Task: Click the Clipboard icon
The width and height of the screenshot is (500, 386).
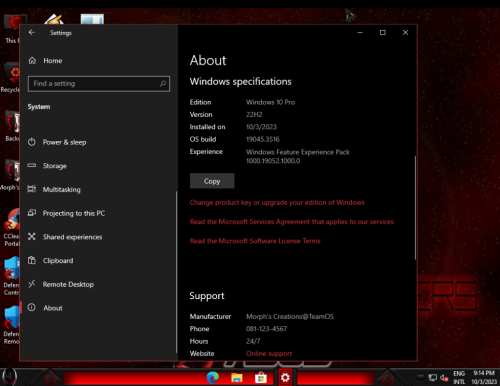Action: click(x=32, y=260)
